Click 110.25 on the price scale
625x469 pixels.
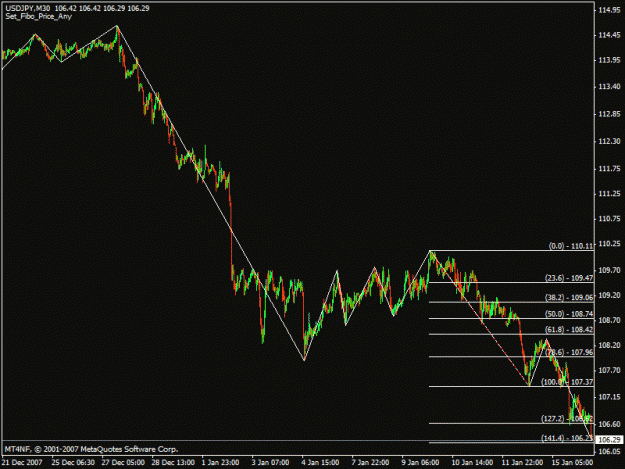[x=609, y=244]
